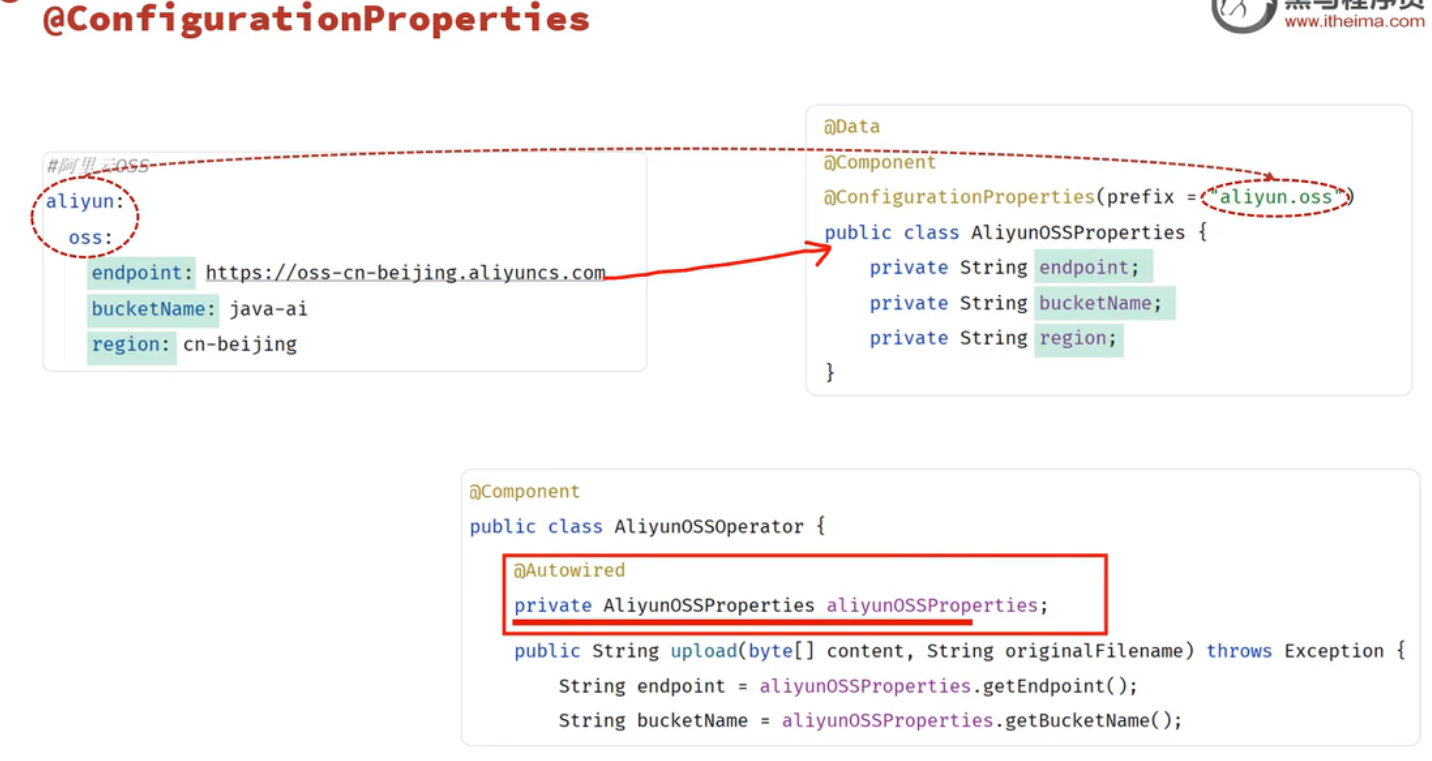Click 'originalFilename' parameter in upload method

[1094, 651]
